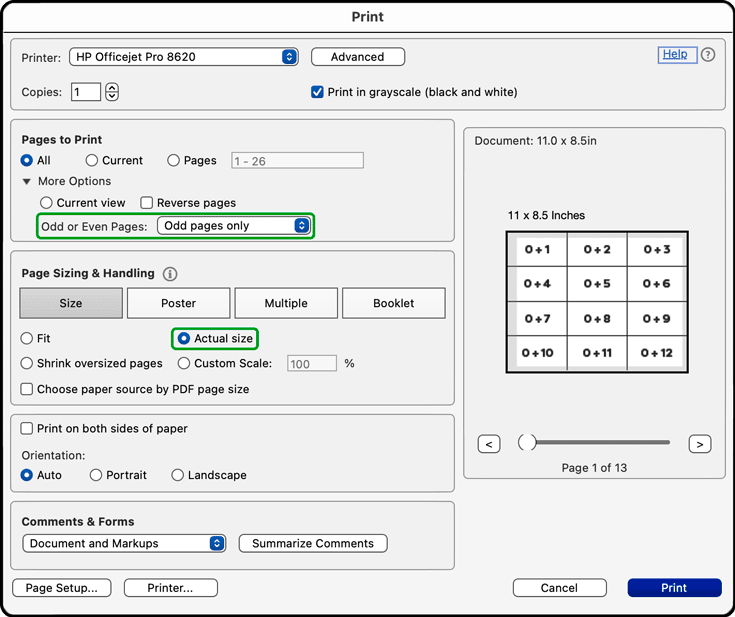The height and width of the screenshot is (617, 735).
Task: Open Document and Markups dropdown
Action: click(x=124, y=543)
